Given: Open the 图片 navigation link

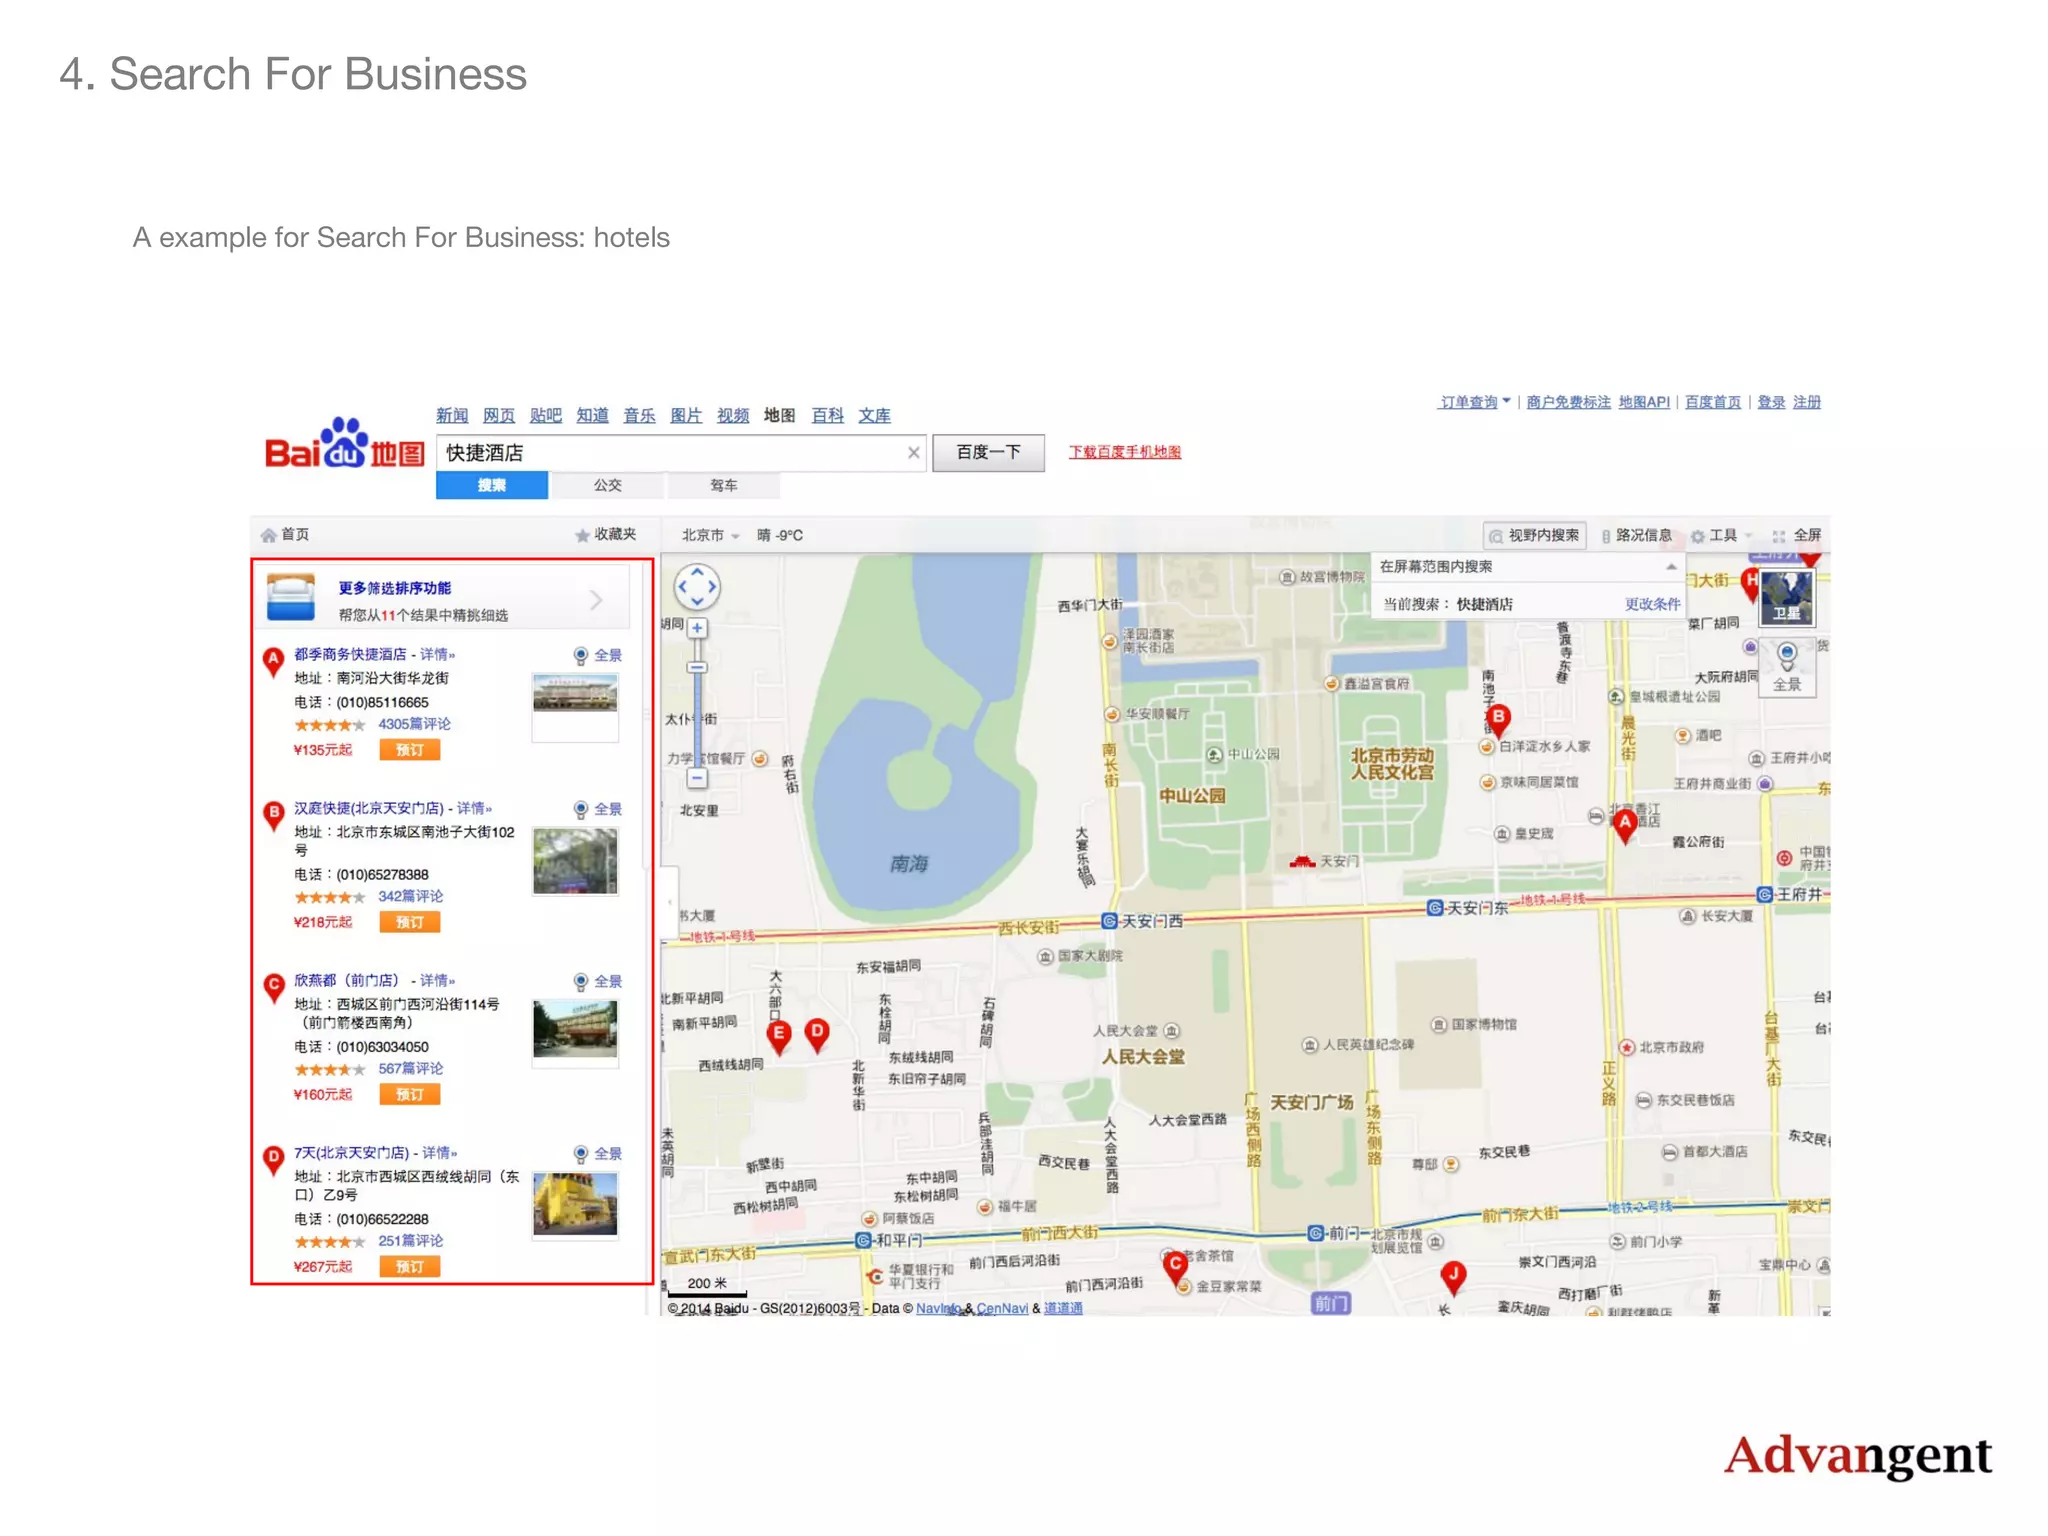Looking at the screenshot, I should pos(685,415).
